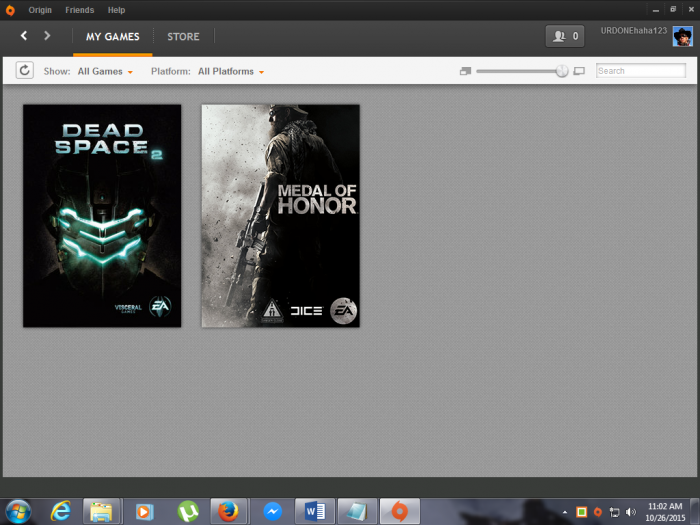
Task: Open the Help menu
Action: [116, 10]
